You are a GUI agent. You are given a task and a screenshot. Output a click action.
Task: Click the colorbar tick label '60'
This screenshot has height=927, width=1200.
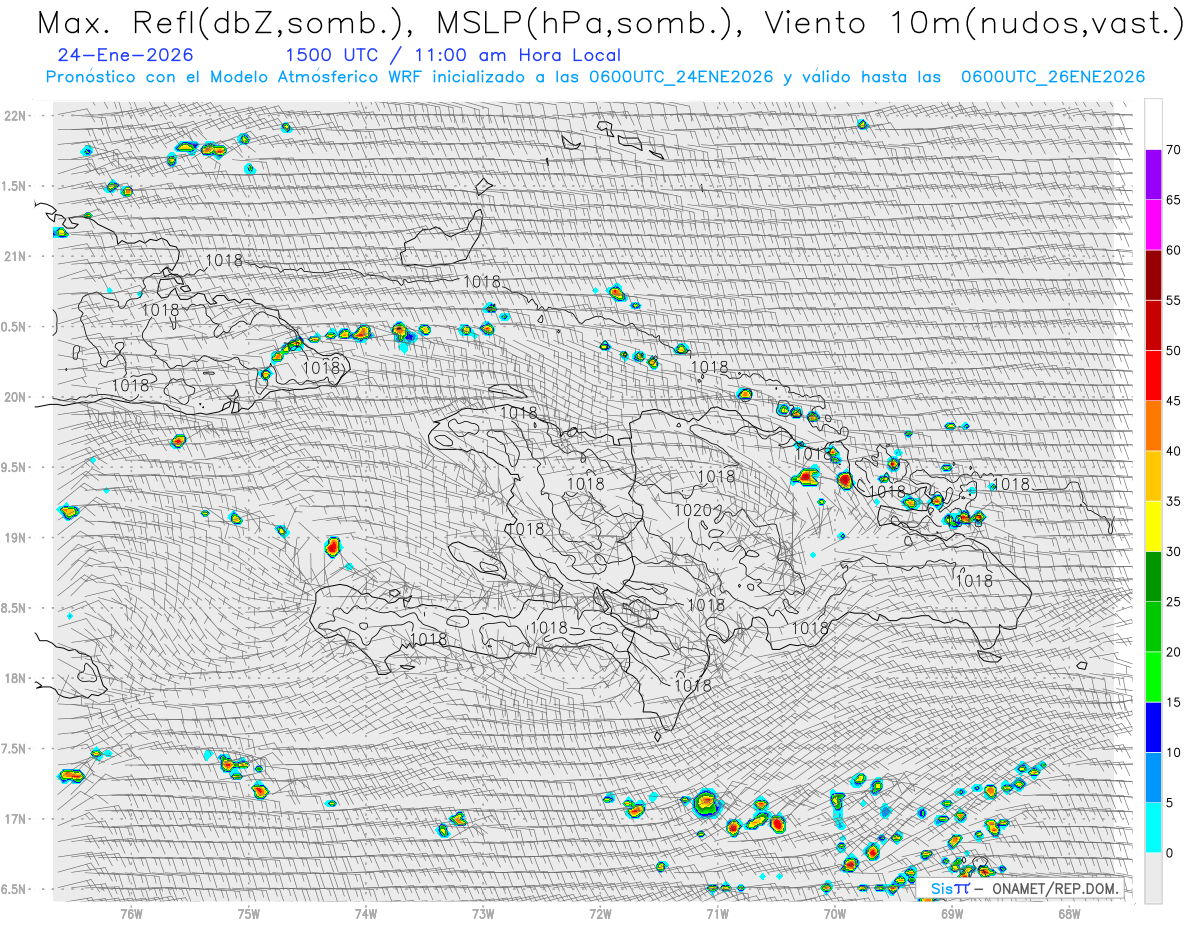[x=1174, y=250]
